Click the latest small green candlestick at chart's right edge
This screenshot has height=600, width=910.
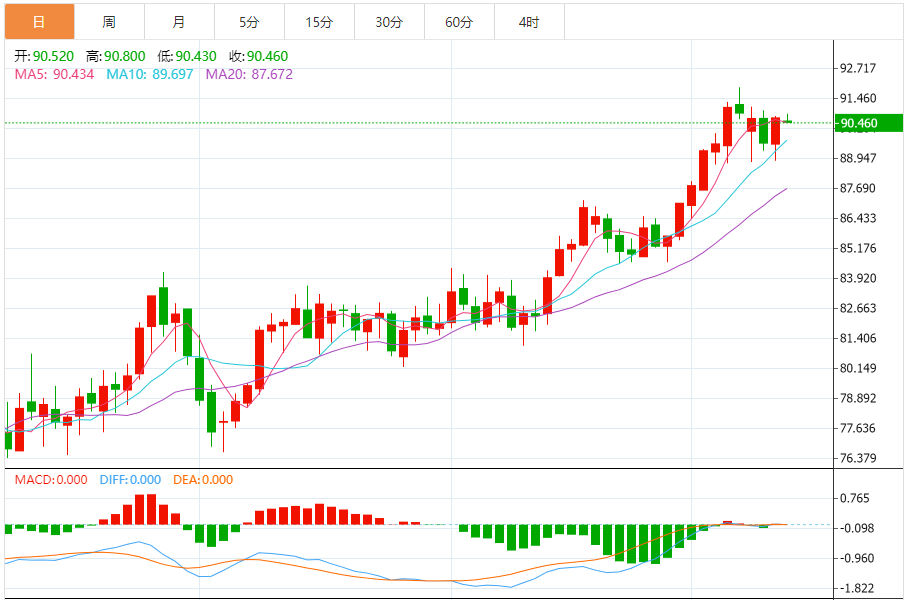788,121
